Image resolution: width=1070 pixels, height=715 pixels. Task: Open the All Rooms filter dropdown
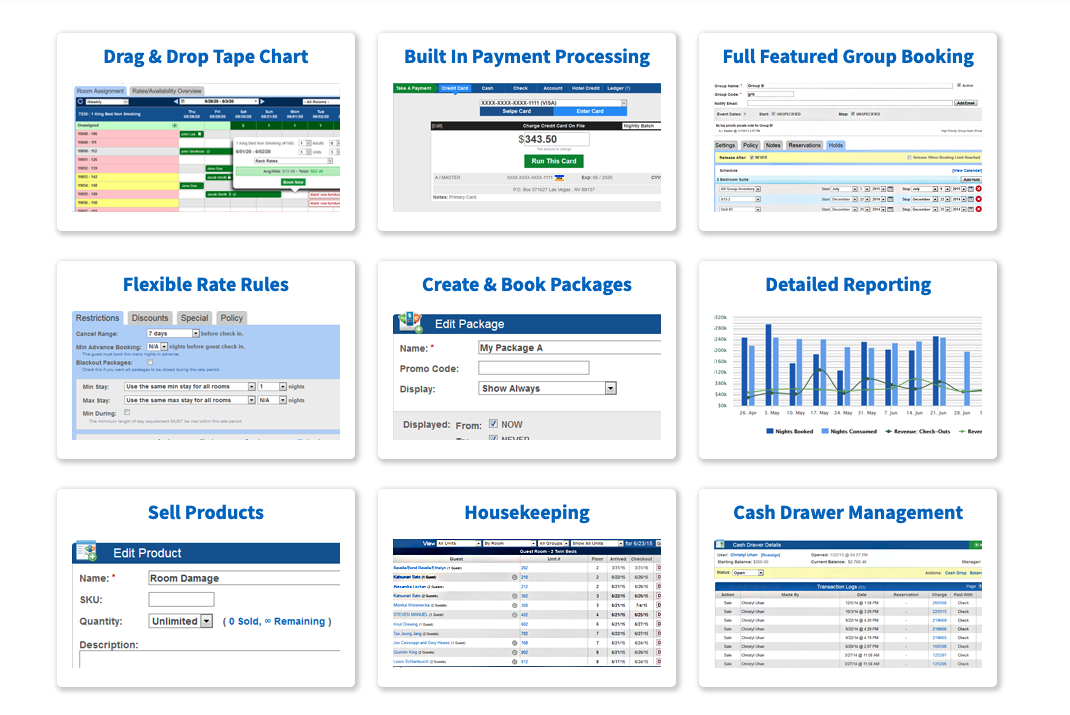pyautogui.click(x=321, y=102)
